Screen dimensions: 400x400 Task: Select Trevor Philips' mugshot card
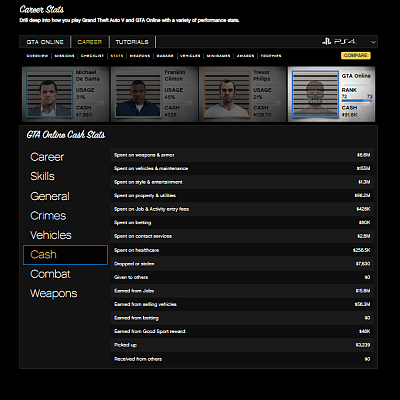pyautogui.click(x=242, y=94)
